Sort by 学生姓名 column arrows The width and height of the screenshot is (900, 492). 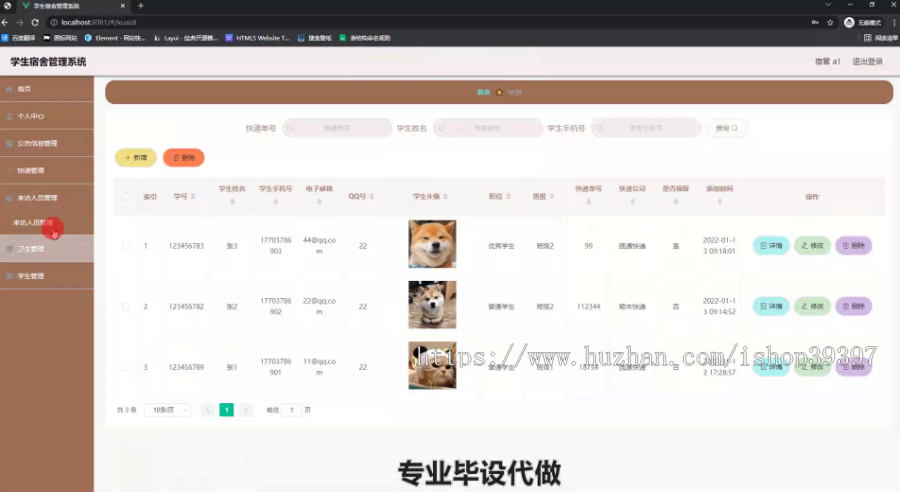[x=232, y=202]
